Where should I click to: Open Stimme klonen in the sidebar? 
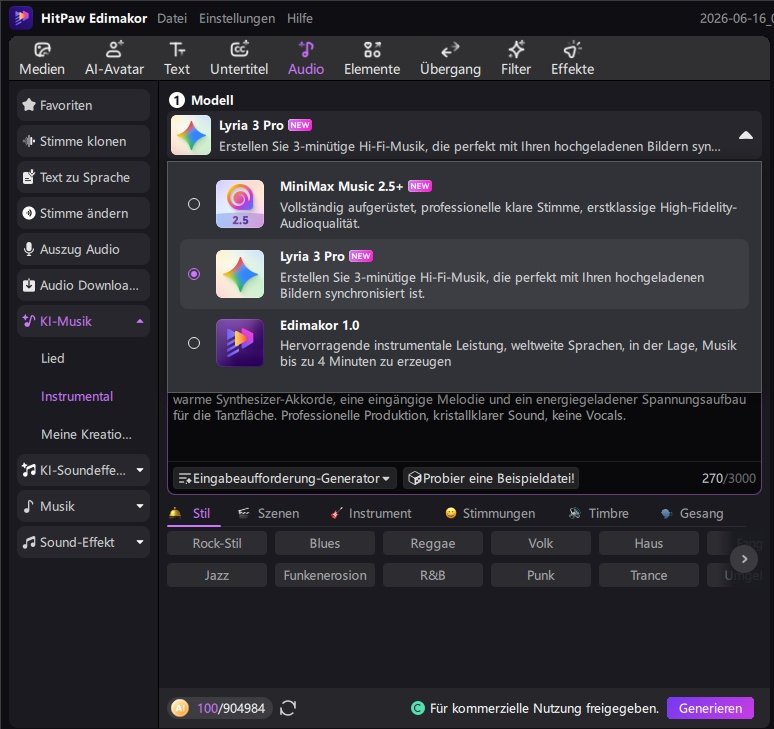pyautogui.click(x=83, y=141)
